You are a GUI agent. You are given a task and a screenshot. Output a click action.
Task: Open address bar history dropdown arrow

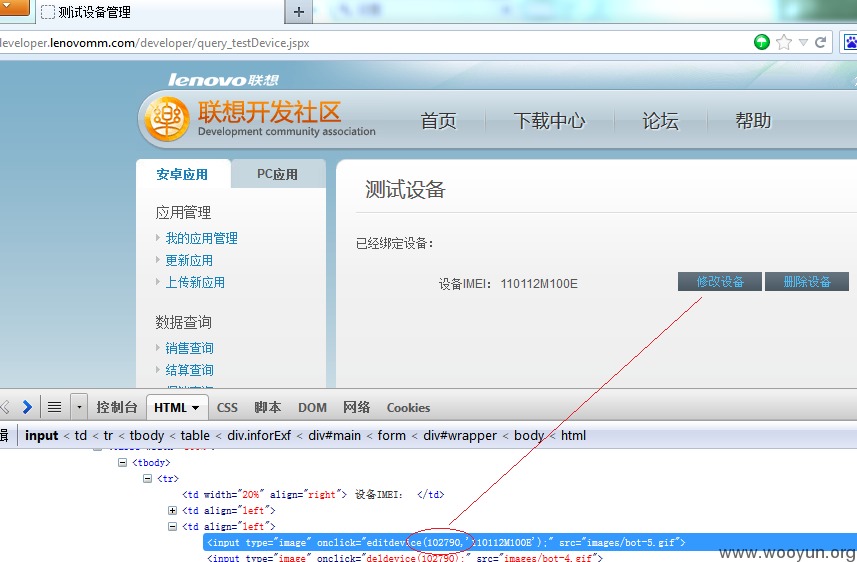[x=803, y=42]
